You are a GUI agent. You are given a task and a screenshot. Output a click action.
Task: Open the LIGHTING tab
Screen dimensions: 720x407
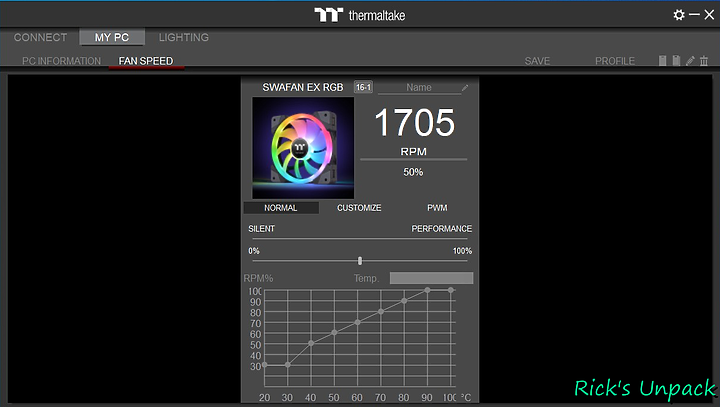coord(184,37)
